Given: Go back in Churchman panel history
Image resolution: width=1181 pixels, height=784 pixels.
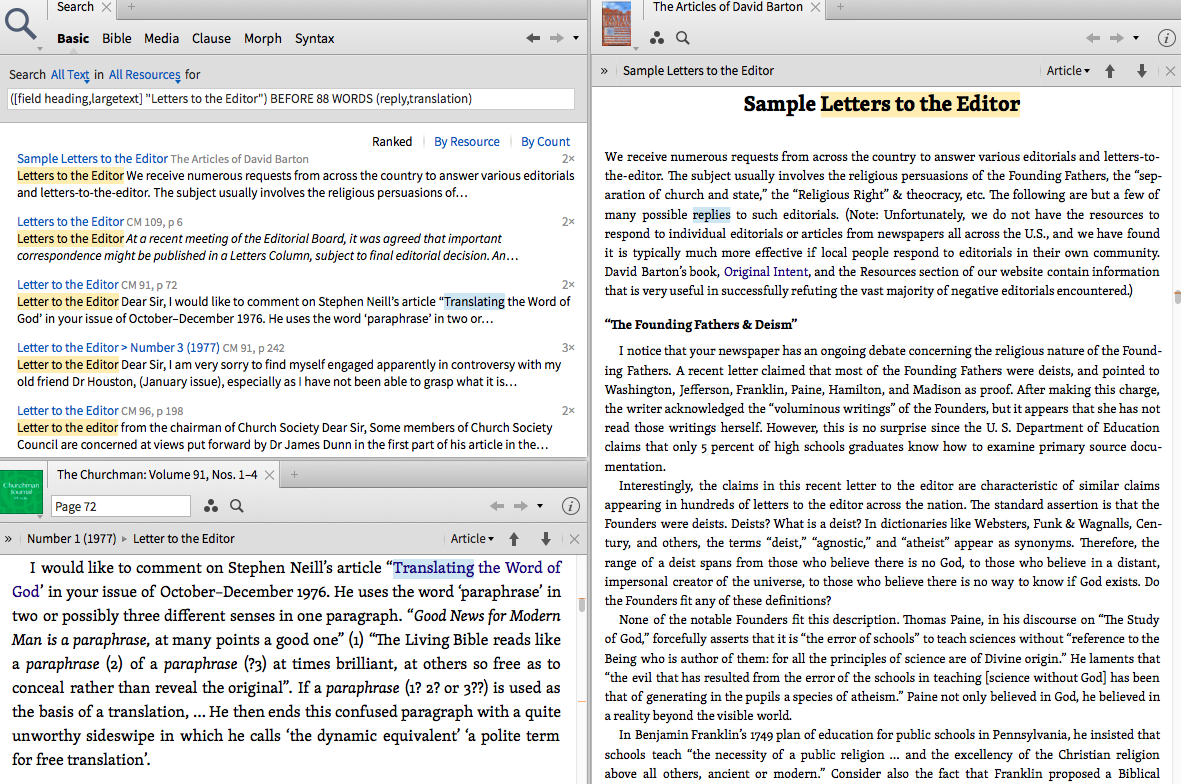Looking at the screenshot, I should [x=497, y=506].
